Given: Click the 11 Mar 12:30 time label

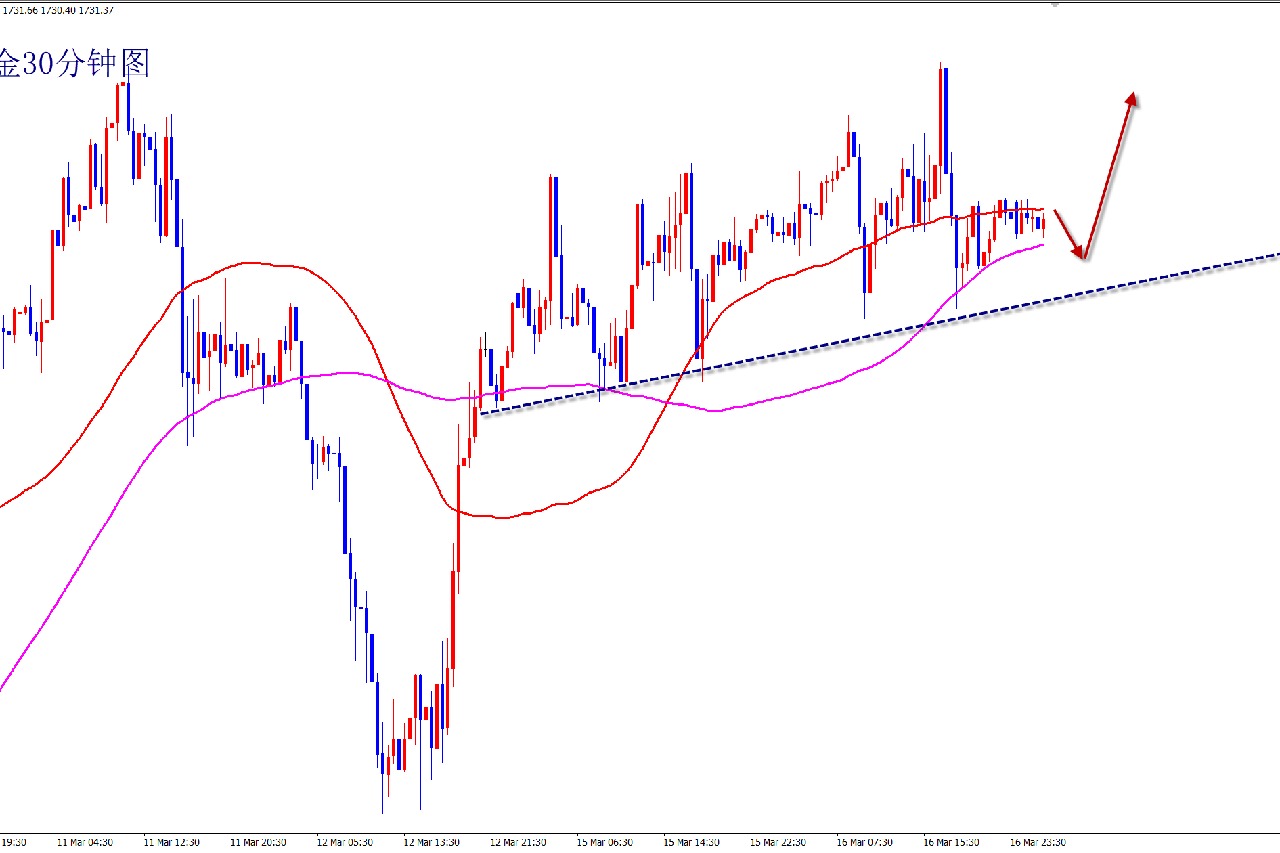Looking at the screenshot, I should (172, 842).
